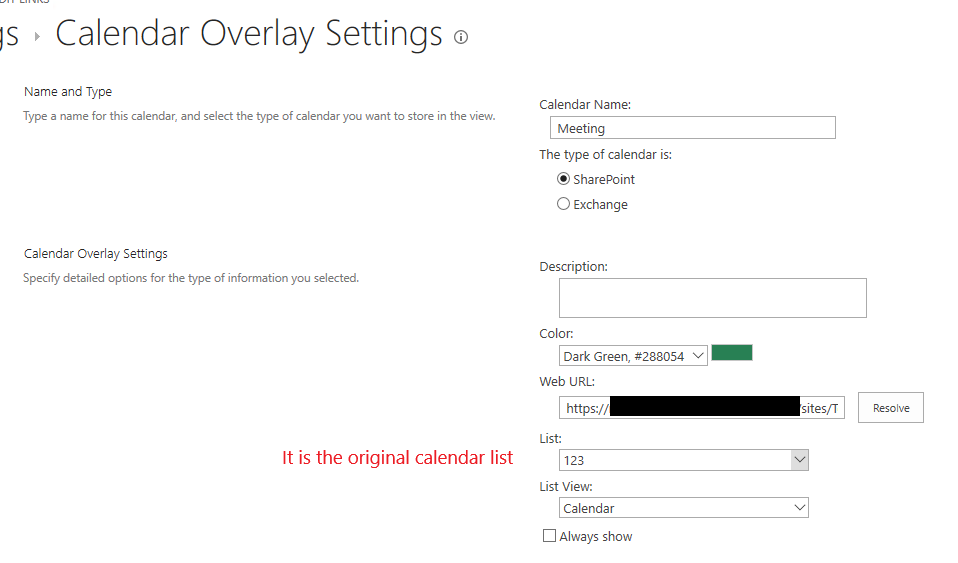This screenshot has width=958, height=563.
Task: Click the dark green color preview swatch
Action: click(732, 353)
